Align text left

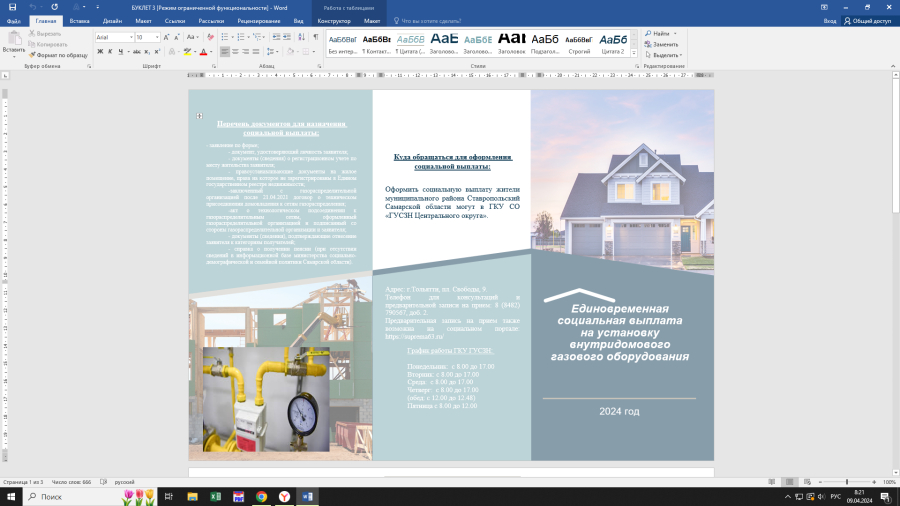click(224, 52)
